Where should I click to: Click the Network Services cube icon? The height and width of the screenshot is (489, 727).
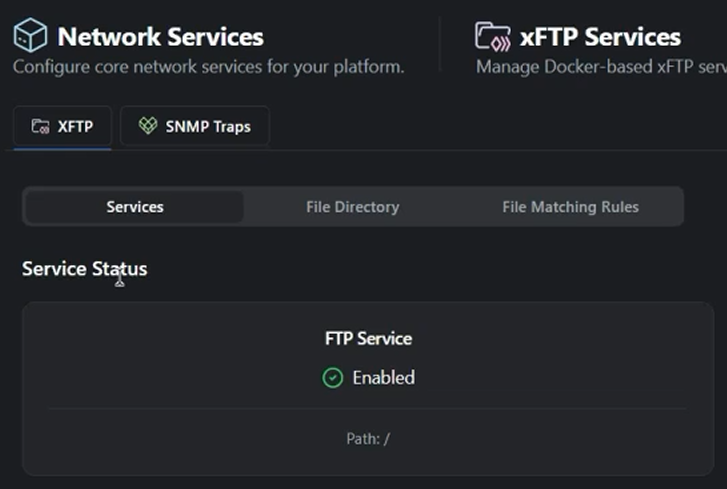[31, 37]
